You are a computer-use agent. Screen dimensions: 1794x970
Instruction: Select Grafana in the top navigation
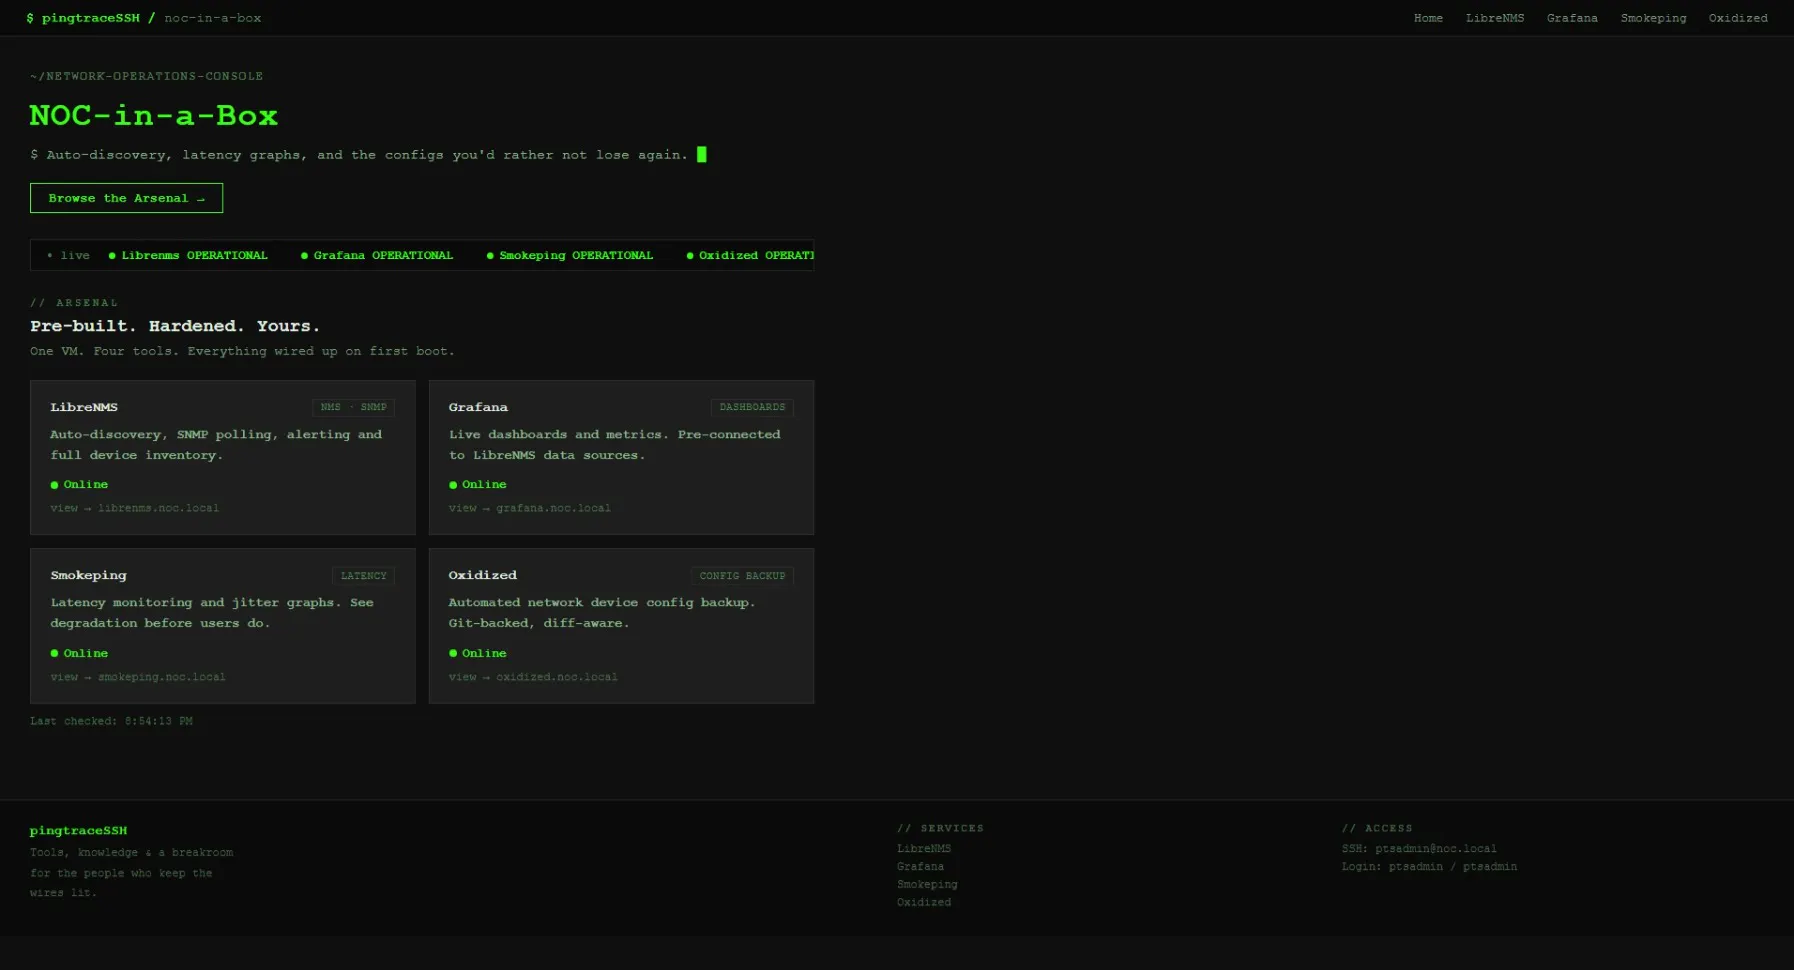(1572, 18)
